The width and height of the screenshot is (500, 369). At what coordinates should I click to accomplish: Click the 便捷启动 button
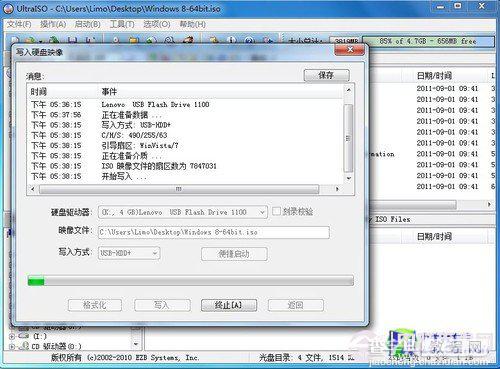[x=234, y=254]
